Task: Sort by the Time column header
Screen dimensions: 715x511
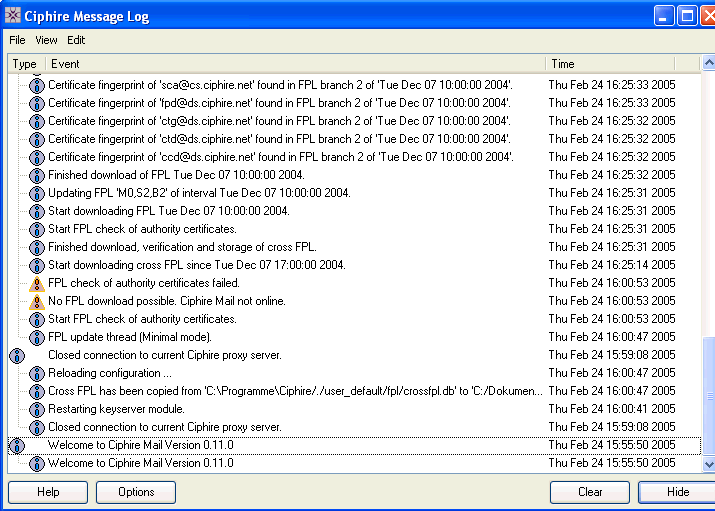Action: (610, 64)
